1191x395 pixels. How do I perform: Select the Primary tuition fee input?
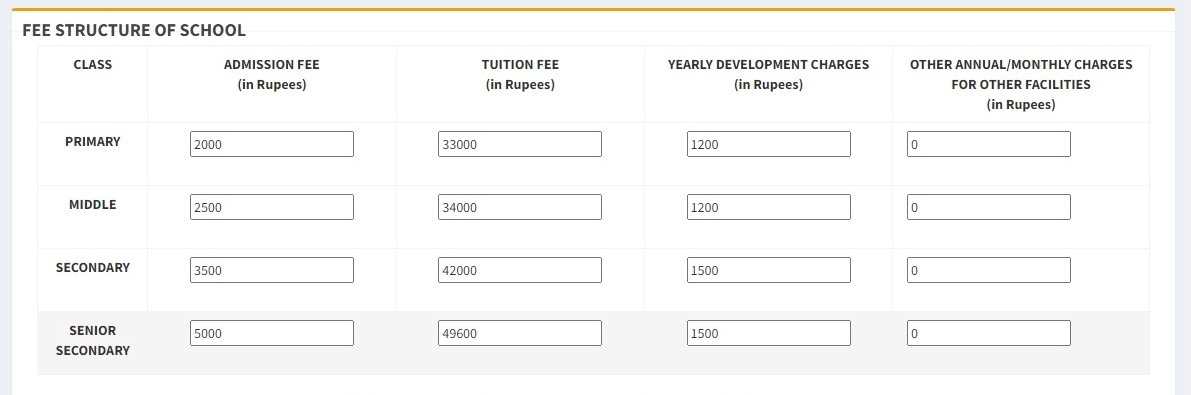pos(520,144)
